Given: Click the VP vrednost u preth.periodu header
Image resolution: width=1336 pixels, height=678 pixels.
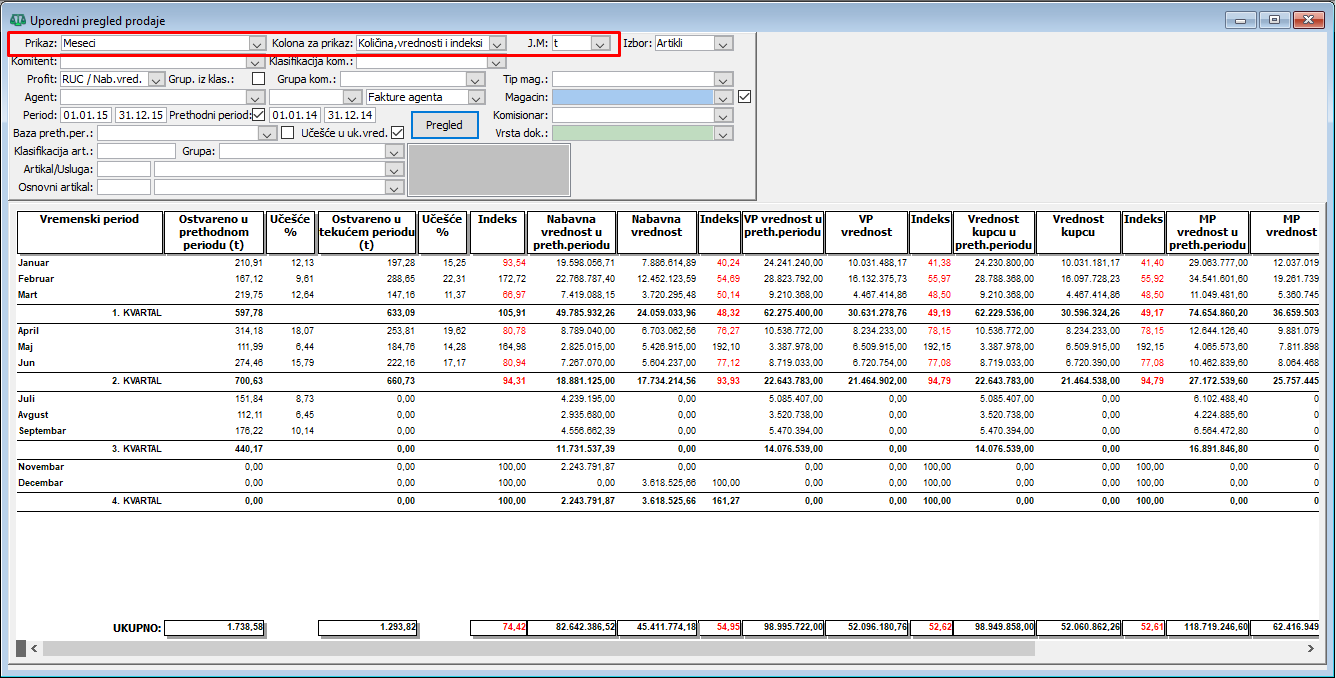Looking at the screenshot, I should click(x=783, y=232).
